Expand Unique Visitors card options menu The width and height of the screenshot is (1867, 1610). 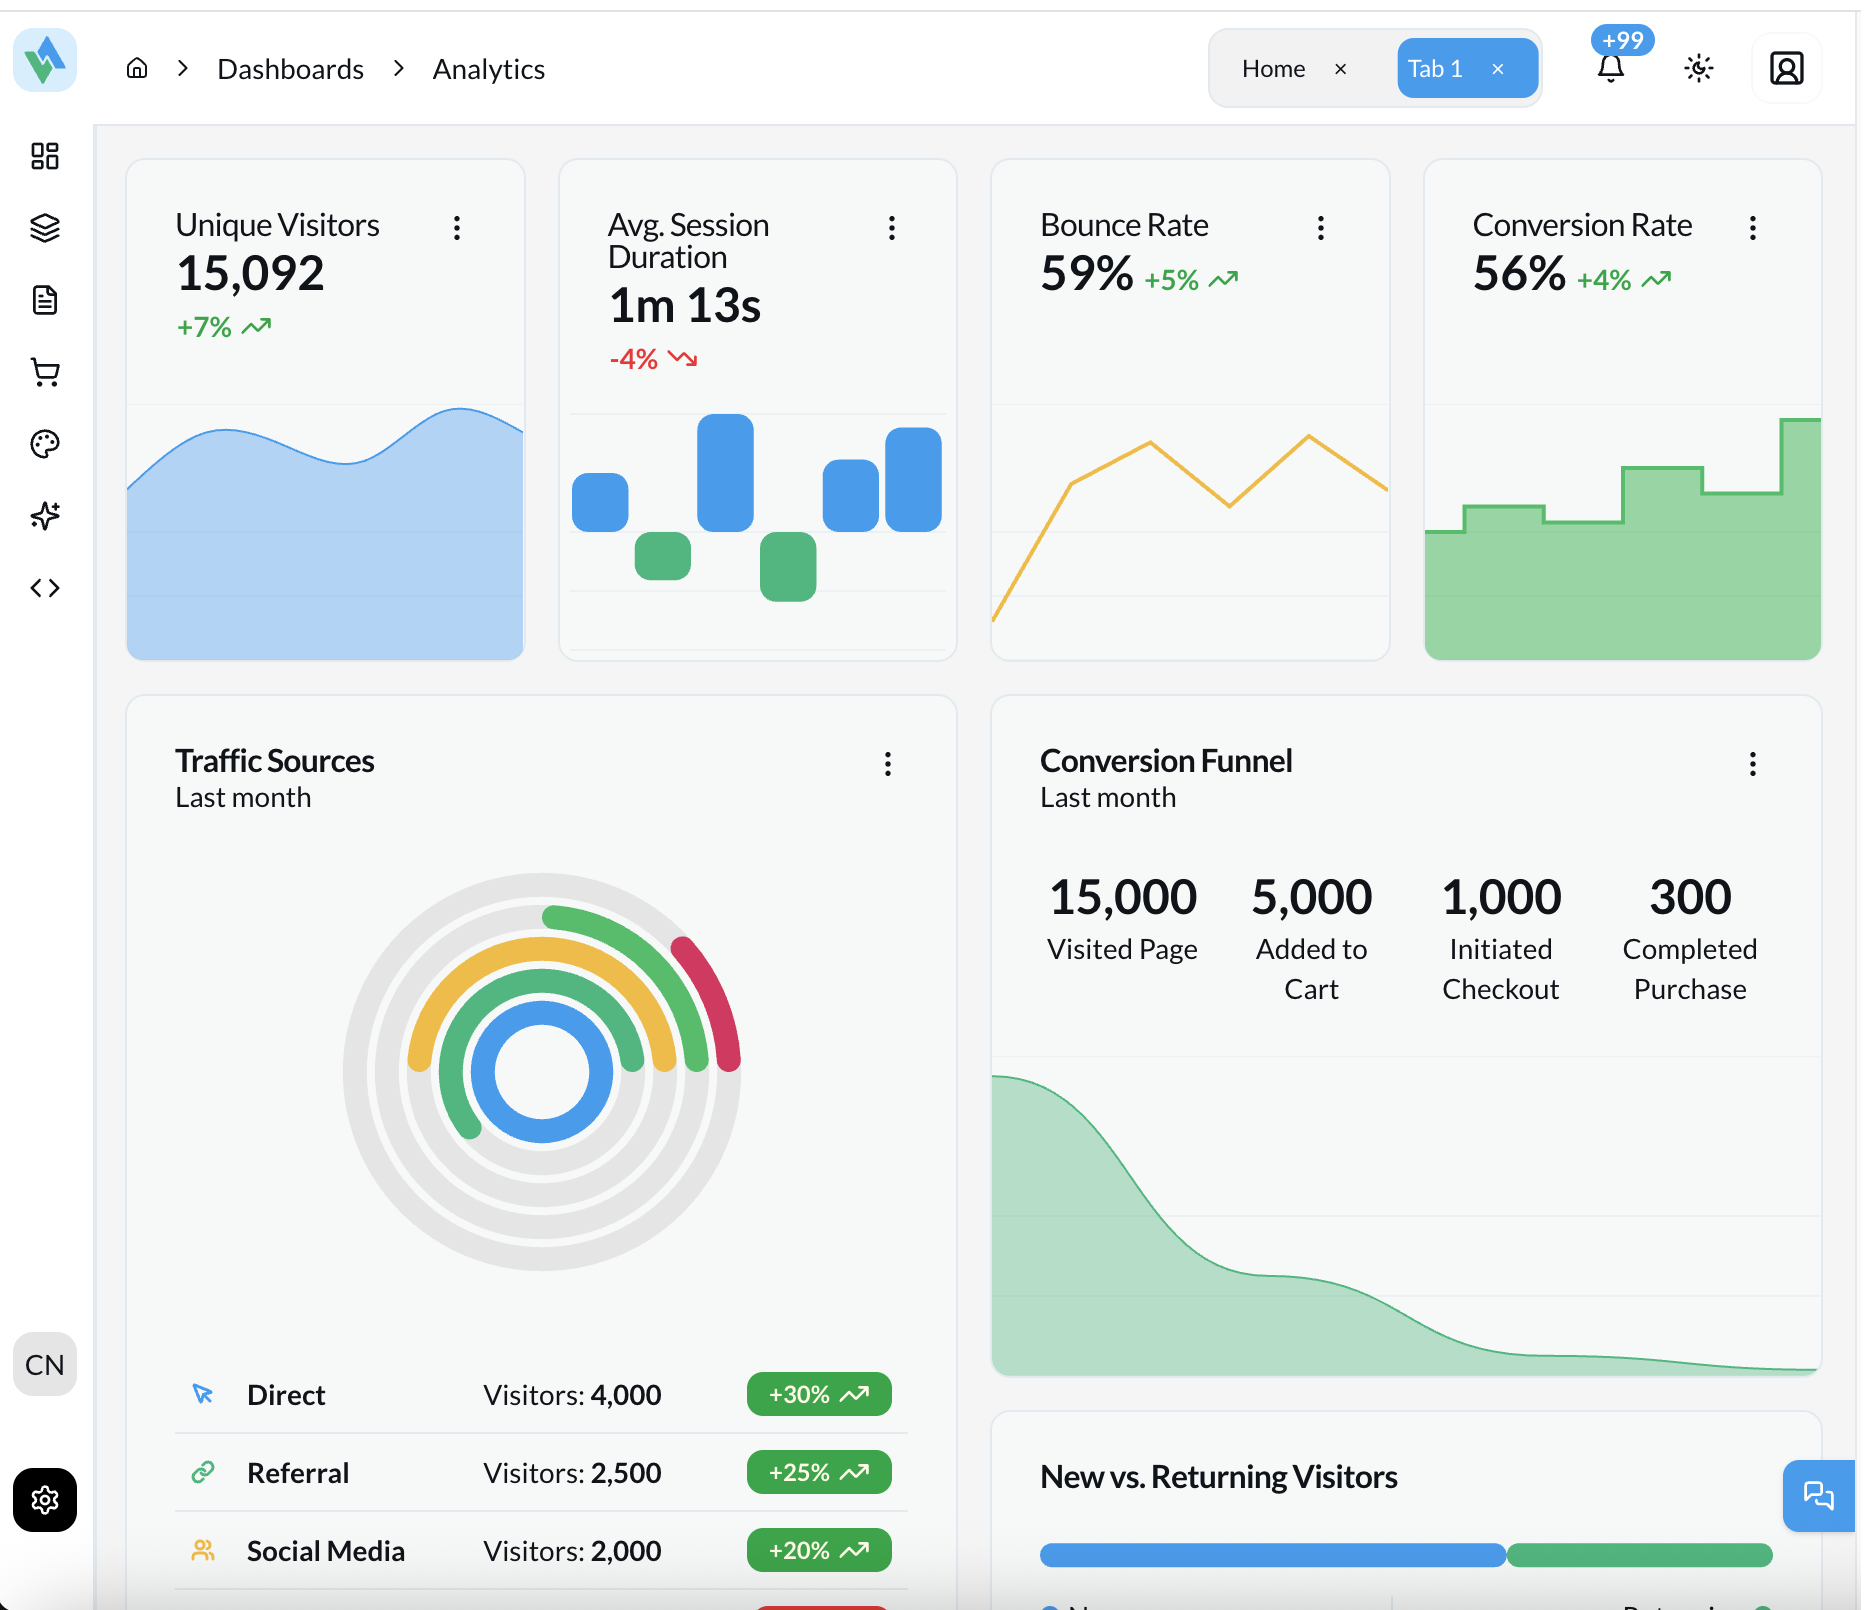click(457, 228)
